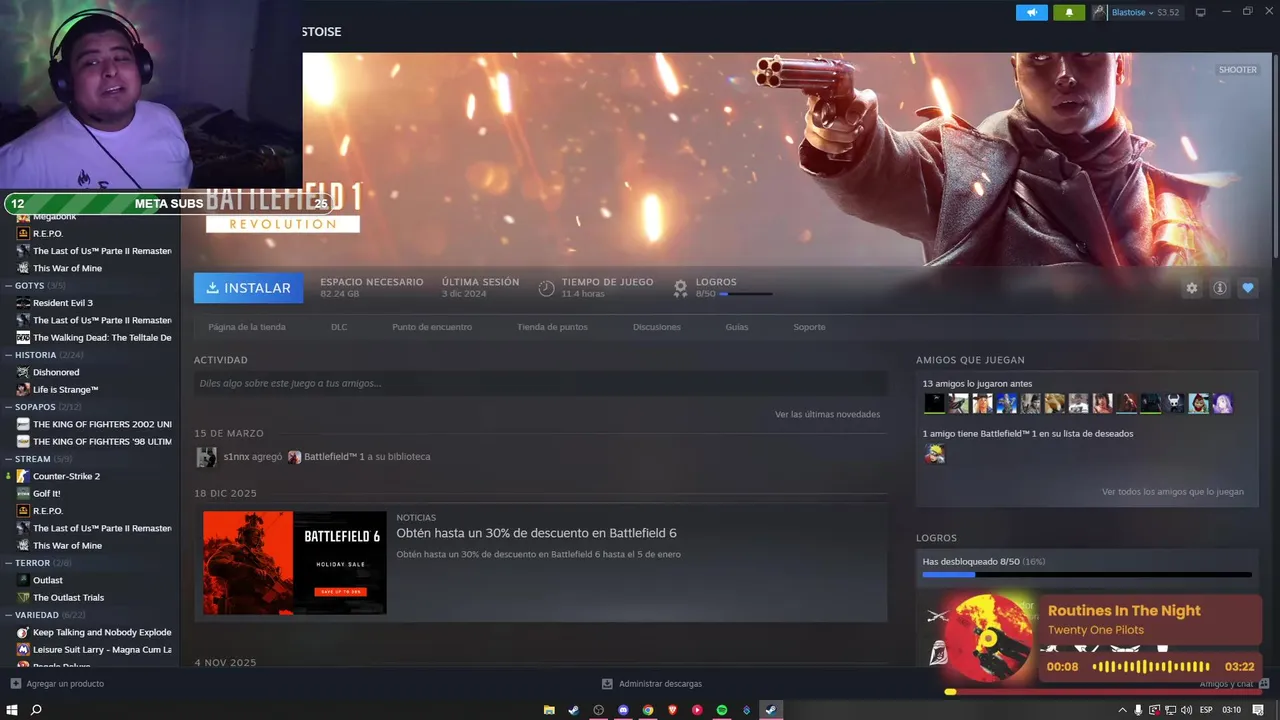Click first friend avatar in friends row

tap(934, 403)
